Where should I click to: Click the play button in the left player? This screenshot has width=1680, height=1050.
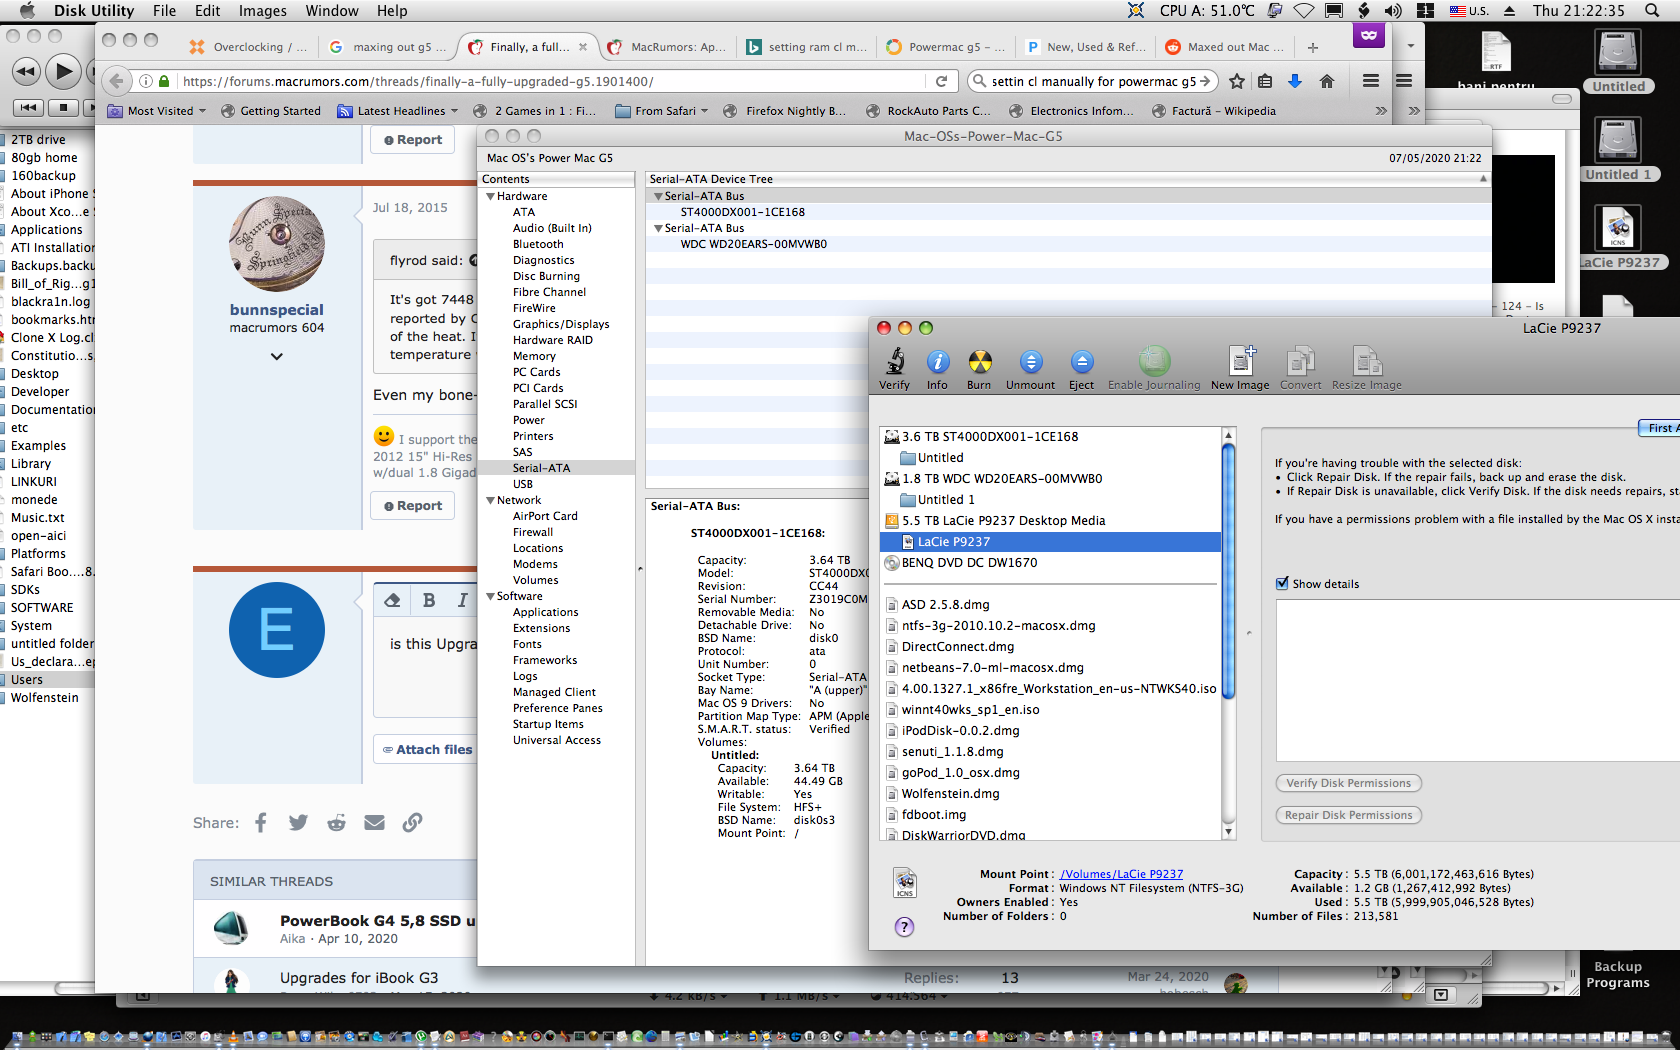62,71
